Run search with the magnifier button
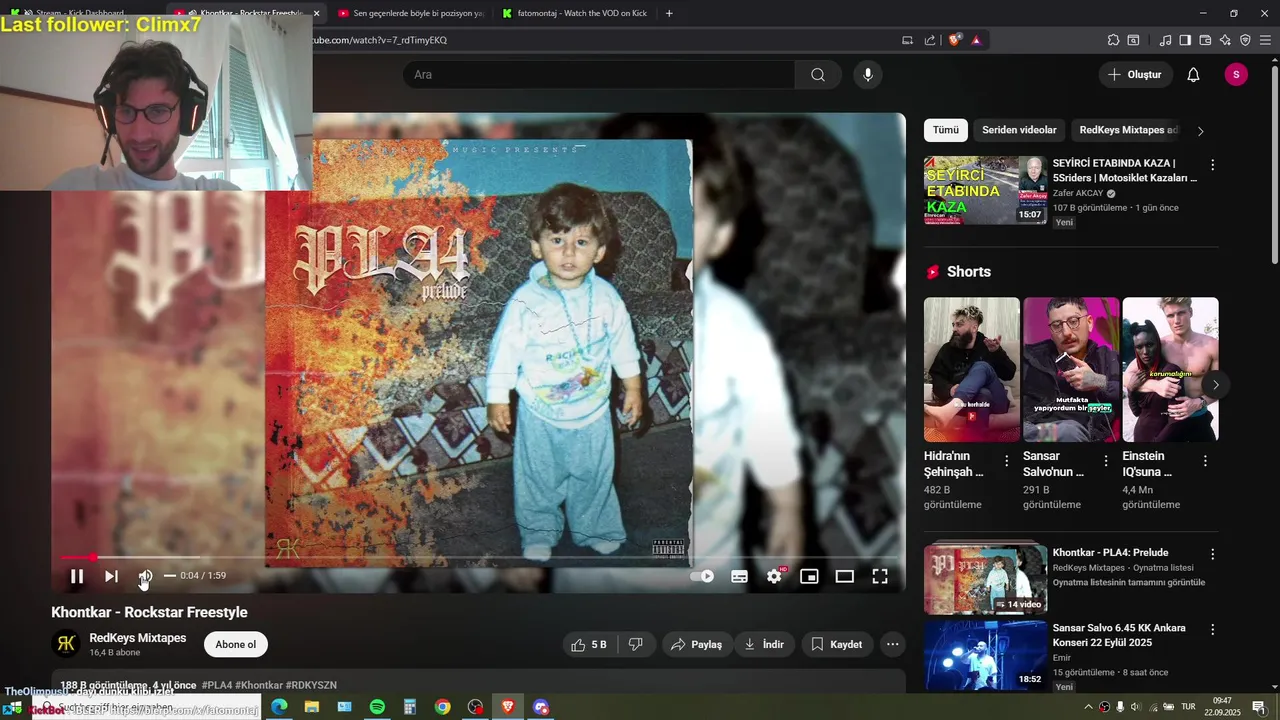Viewport: 1280px width, 720px height. pyautogui.click(x=818, y=75)
